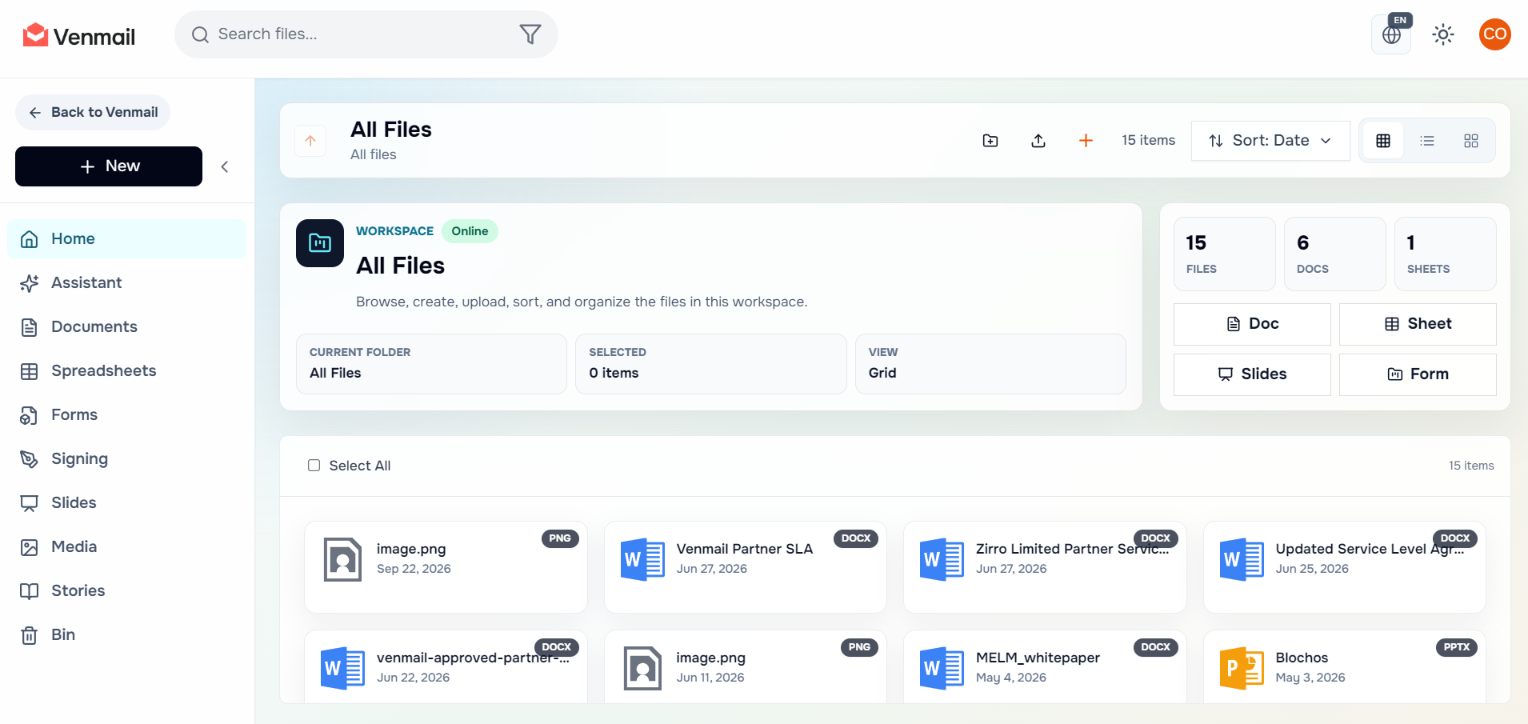Click the orange plus add icon
This screenshot has width=1528, height=724.
(1086, 141)
